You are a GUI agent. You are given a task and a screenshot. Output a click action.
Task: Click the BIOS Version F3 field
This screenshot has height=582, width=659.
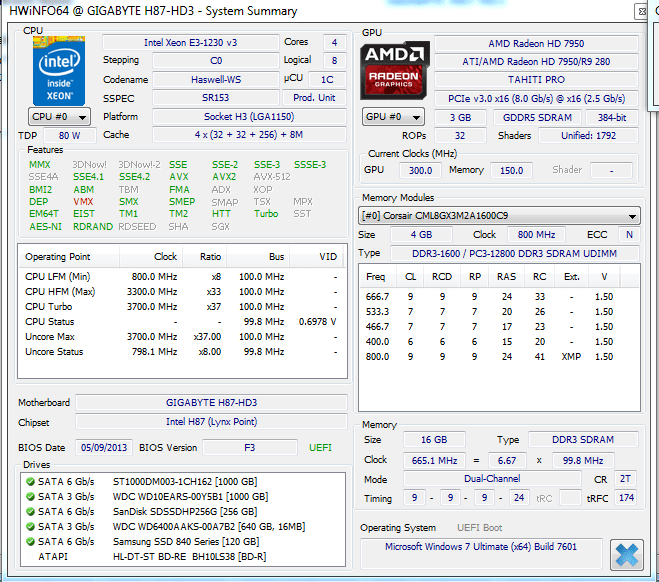click(x=250, y=448)
